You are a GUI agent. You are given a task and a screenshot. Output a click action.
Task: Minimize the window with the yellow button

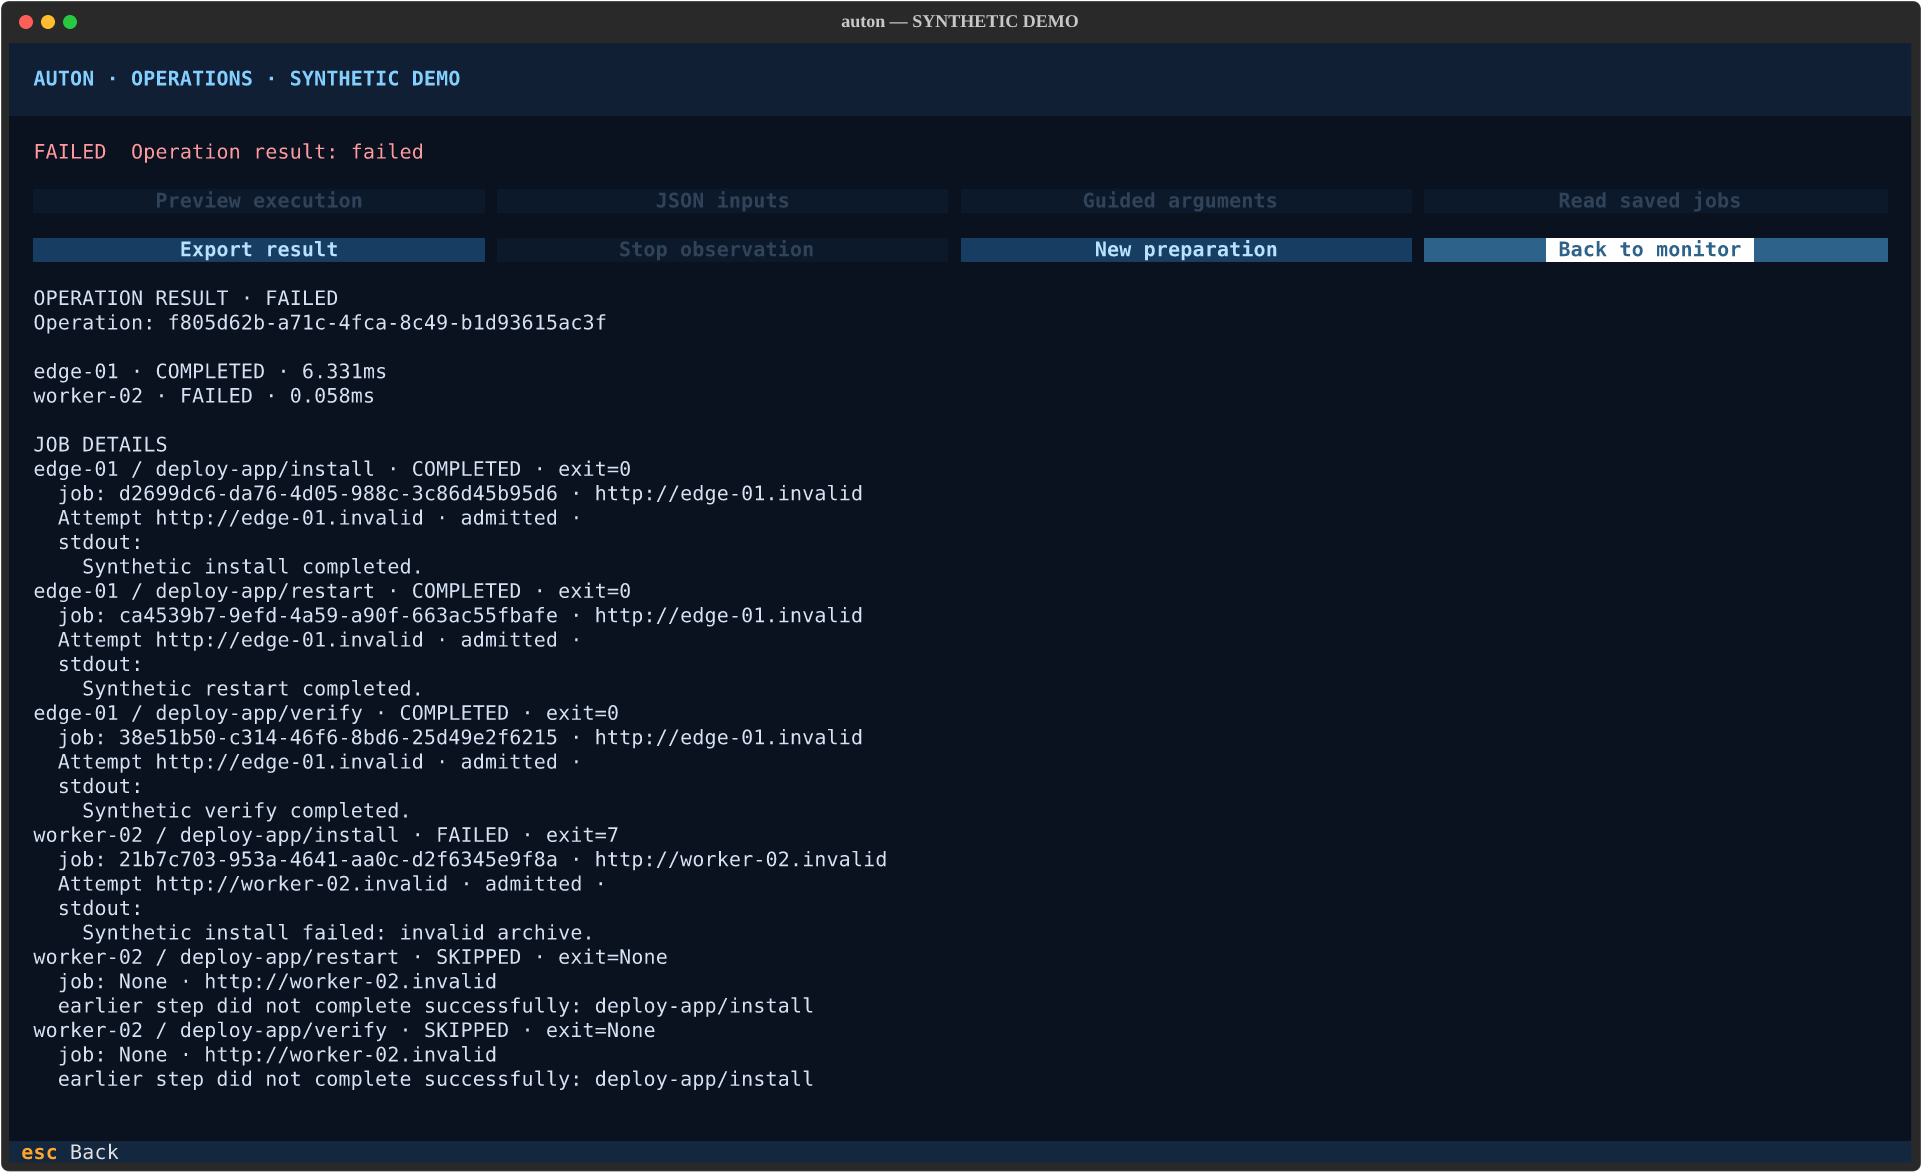(48, 22)
